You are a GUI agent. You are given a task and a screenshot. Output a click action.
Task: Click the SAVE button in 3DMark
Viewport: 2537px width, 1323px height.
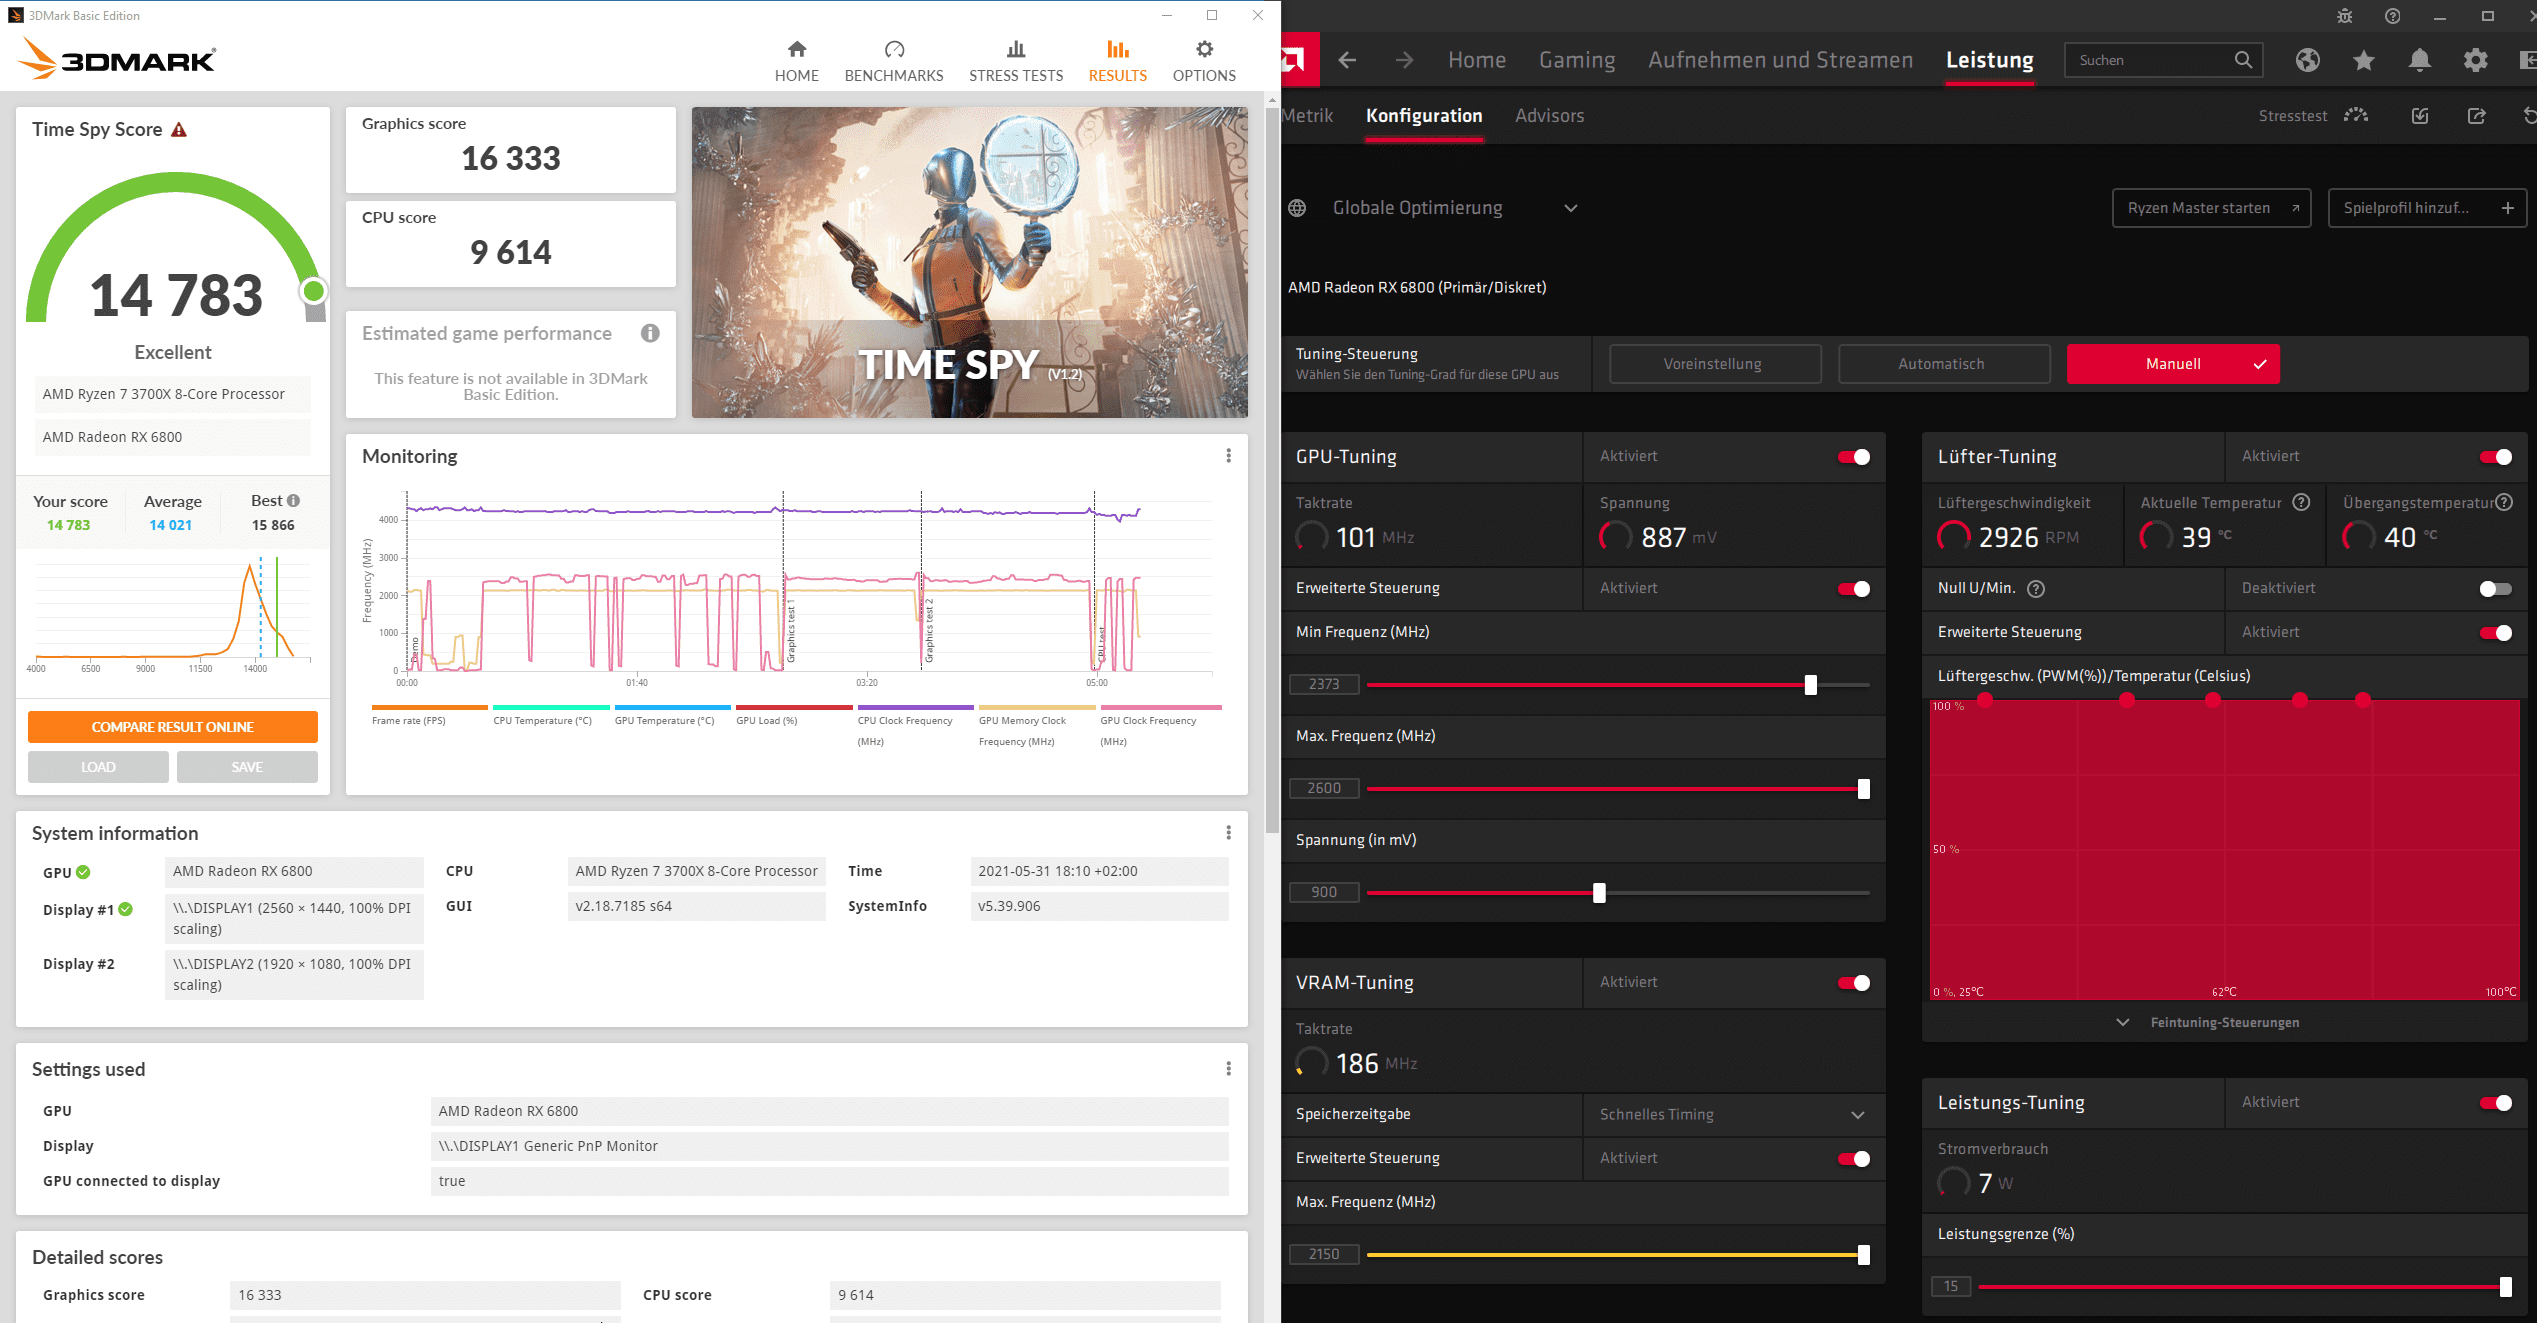(247, 767)
